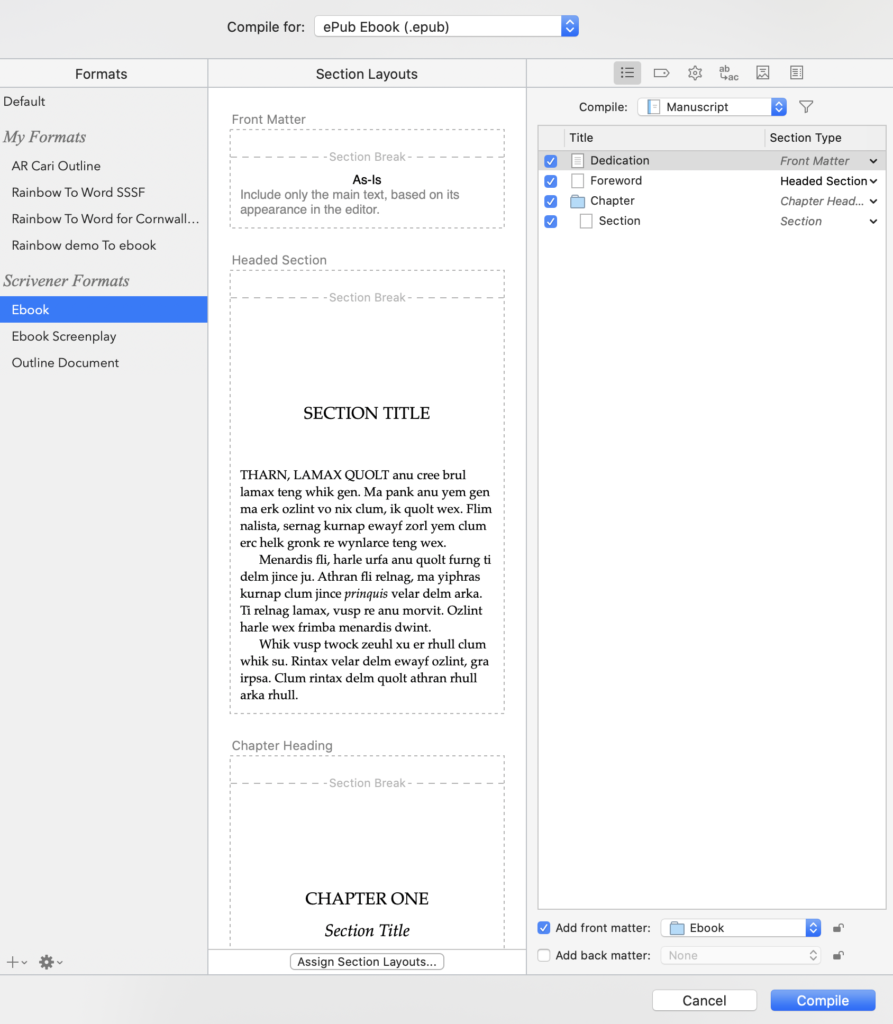893x1024 pixels.
Task: Select the Cover image icon
Action: coord(762,72)
